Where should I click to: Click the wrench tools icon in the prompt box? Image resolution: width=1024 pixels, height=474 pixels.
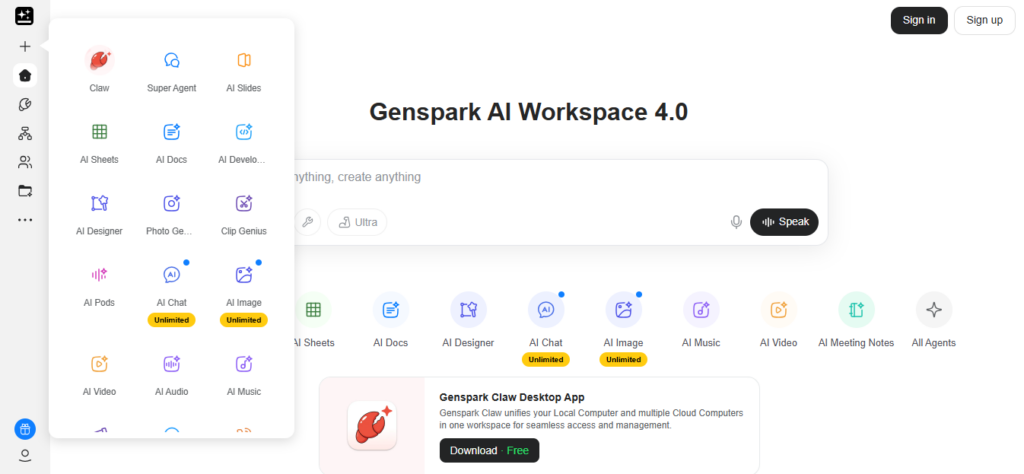[307, 222]
